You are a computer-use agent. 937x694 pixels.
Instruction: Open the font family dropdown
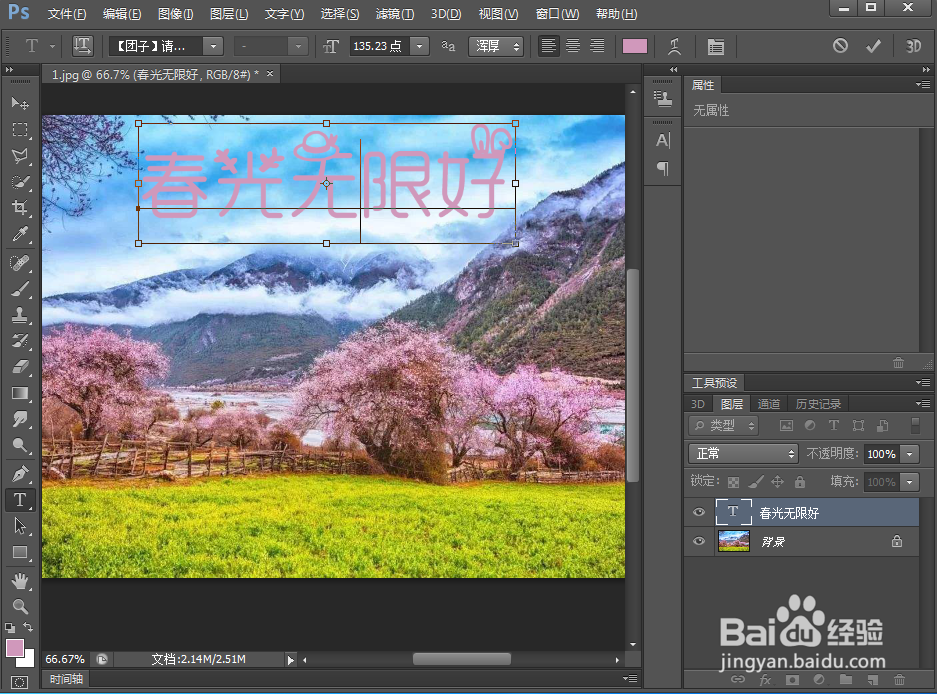coord(213,46)
